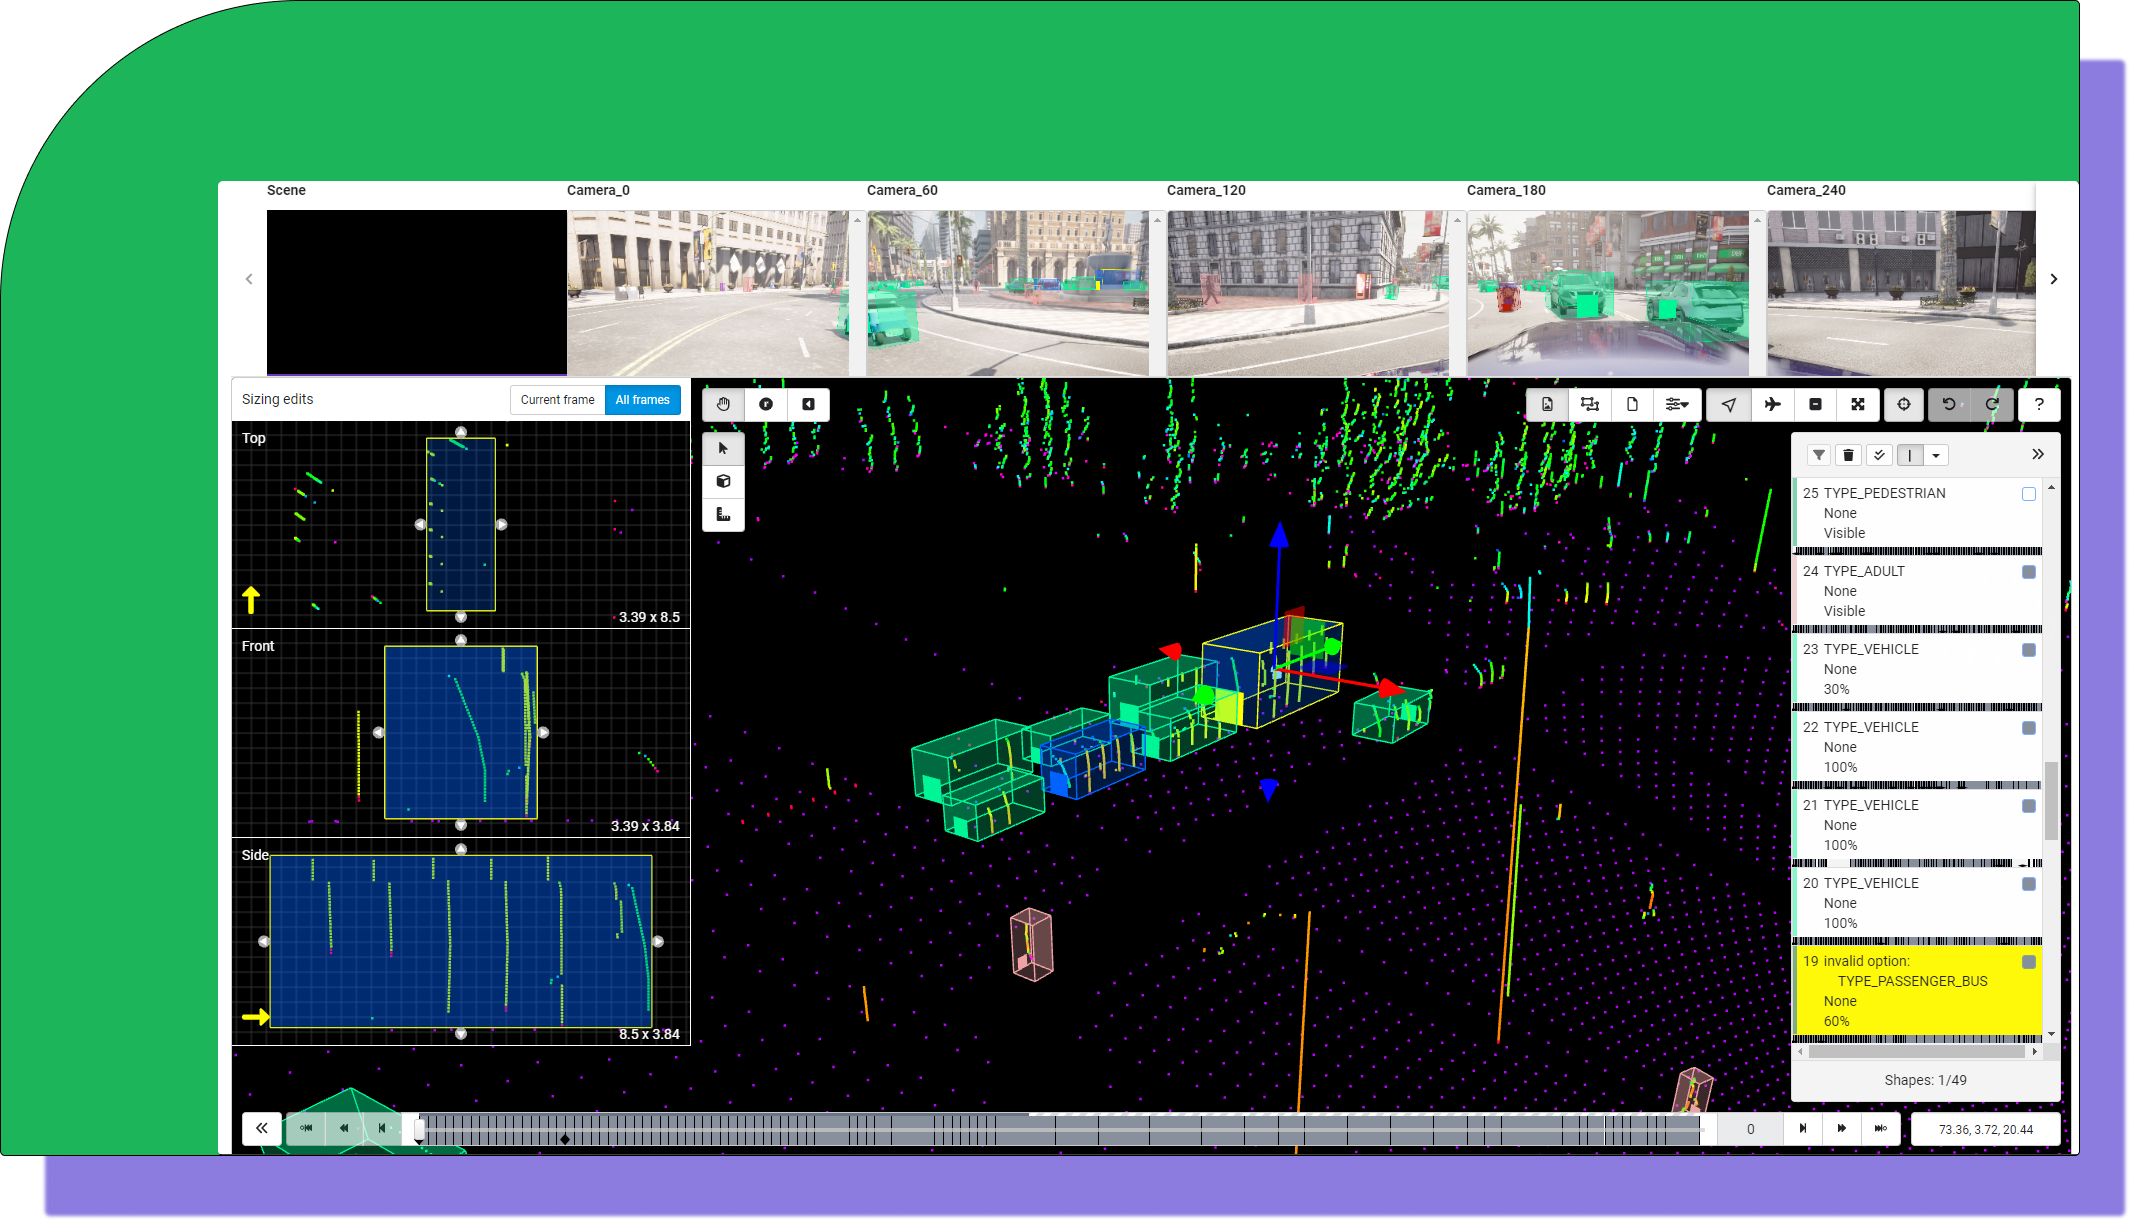Click the trash delete icon
This screenshot has height=1220, width=2129.
[x=1848, y=455]
